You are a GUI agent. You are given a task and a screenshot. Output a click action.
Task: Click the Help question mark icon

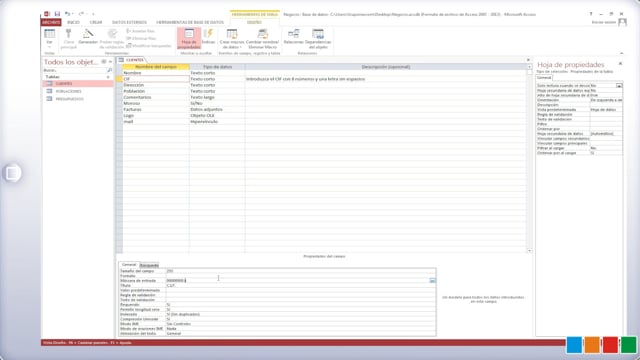pos(591,14)
